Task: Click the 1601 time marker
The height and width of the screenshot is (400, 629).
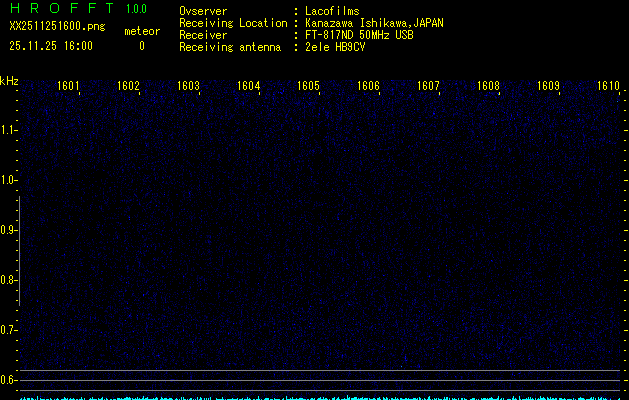Action: point(69,87)
